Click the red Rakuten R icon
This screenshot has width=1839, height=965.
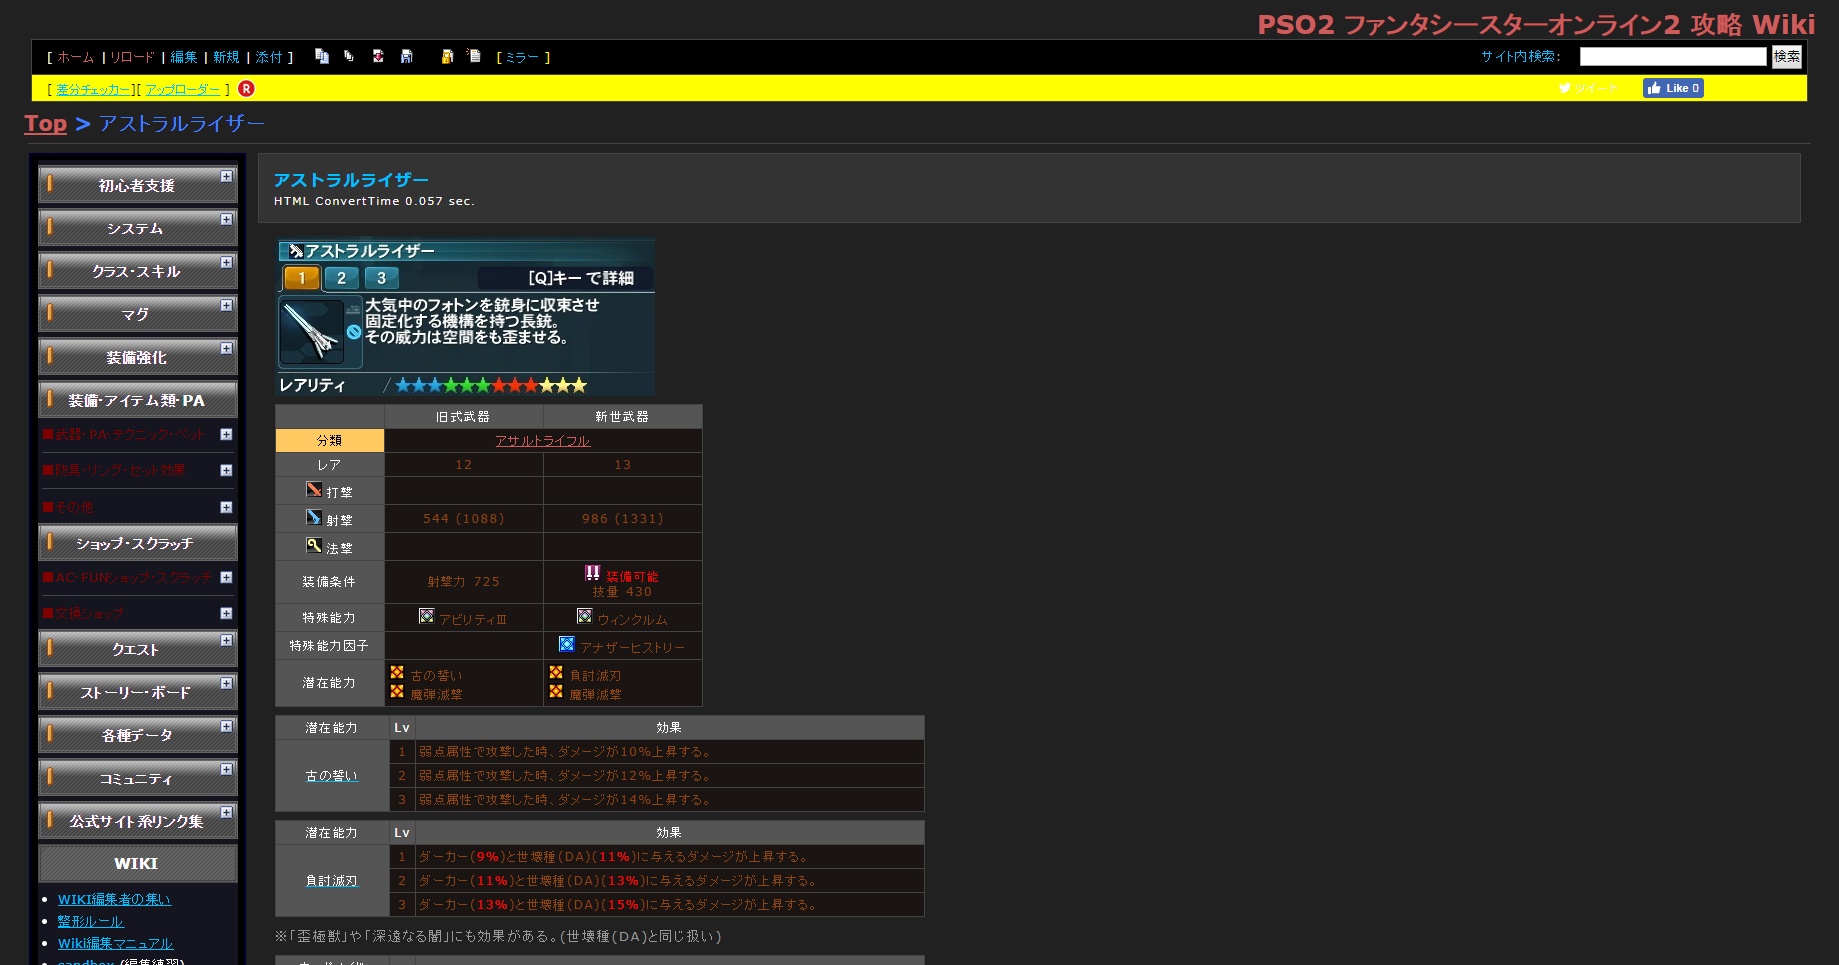[246, 88]
